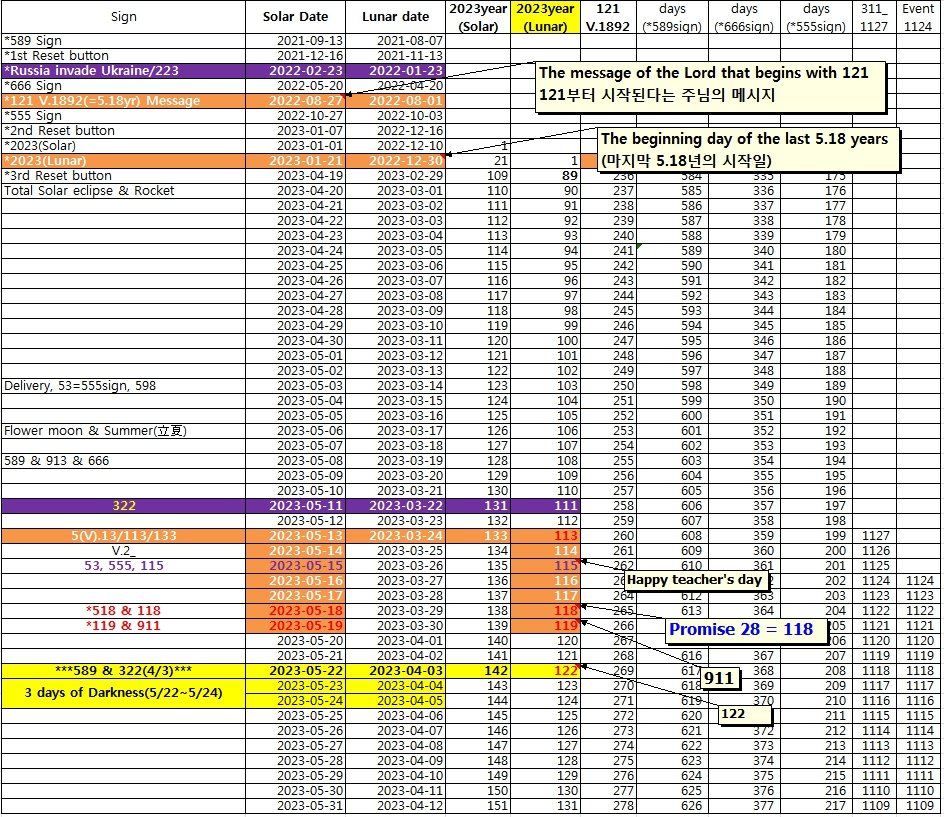The height and width of the screenshot is (817, 944).
Task: Click the purple Russia invade Ukraine/223 cell
Action: point(123,70)
